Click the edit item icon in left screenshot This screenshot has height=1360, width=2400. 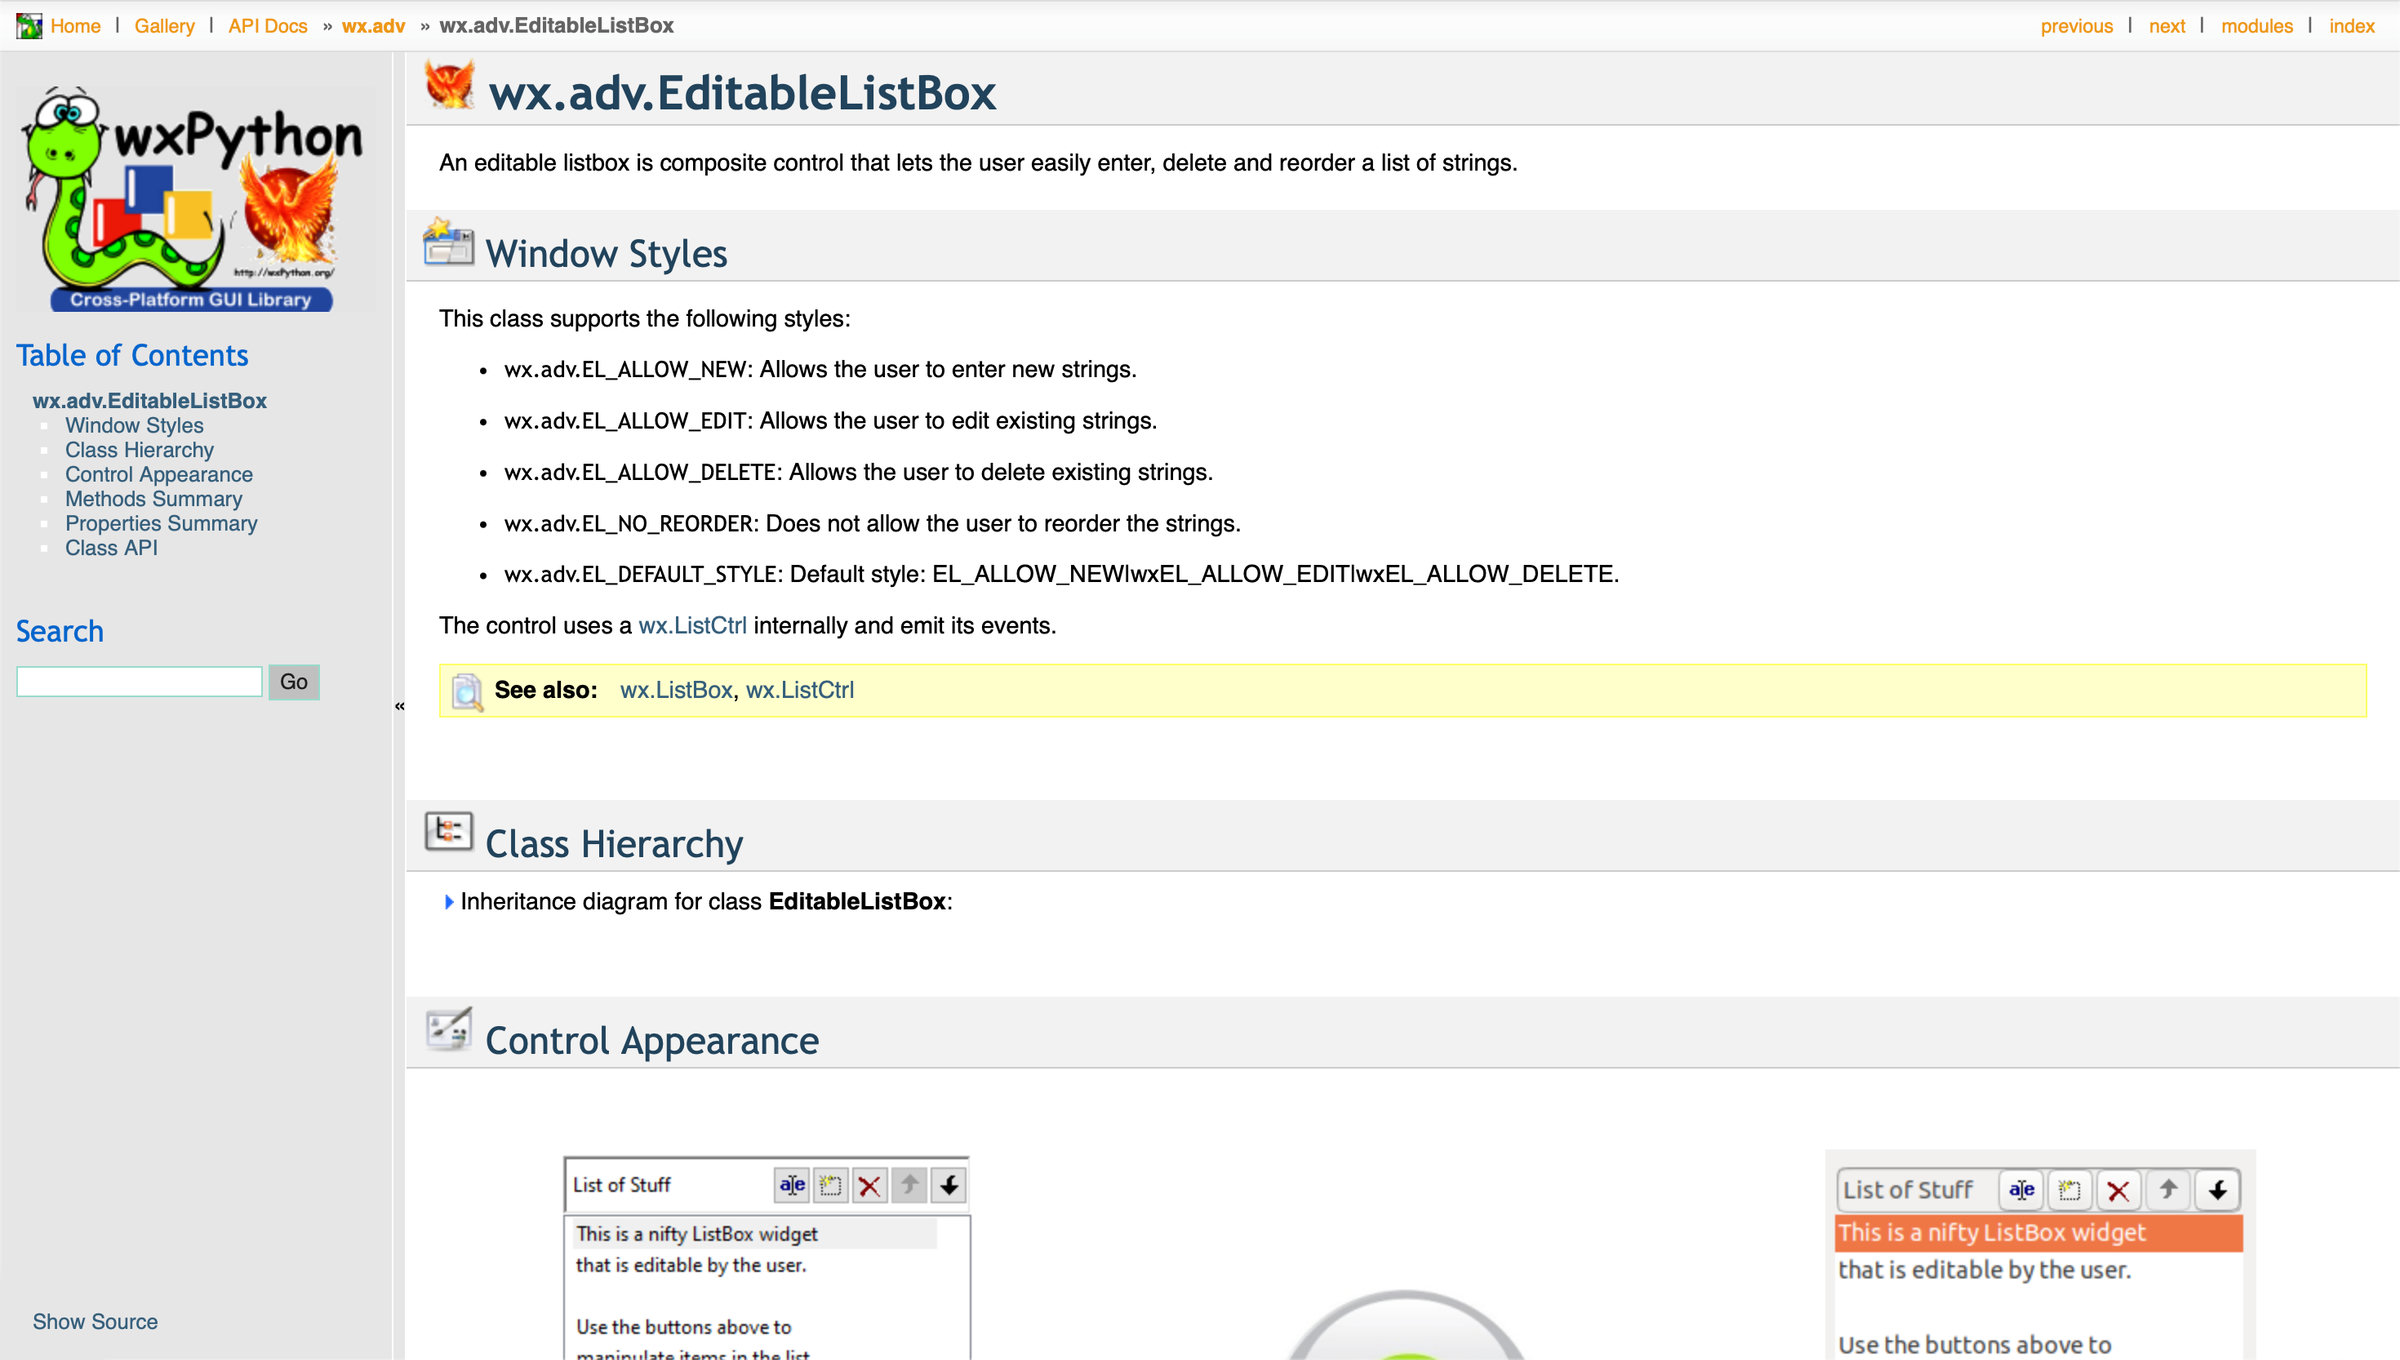792,1186
